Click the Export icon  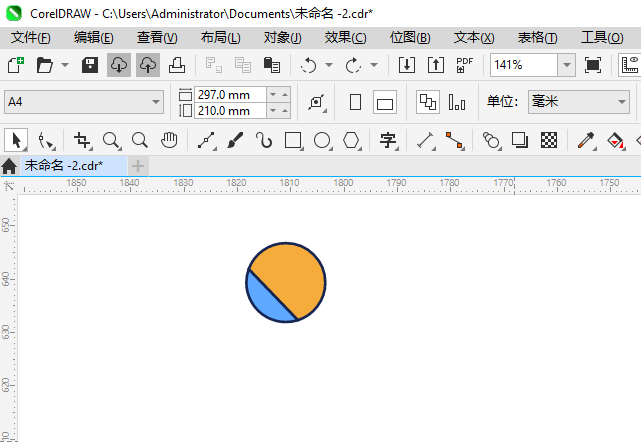point(436,65)
